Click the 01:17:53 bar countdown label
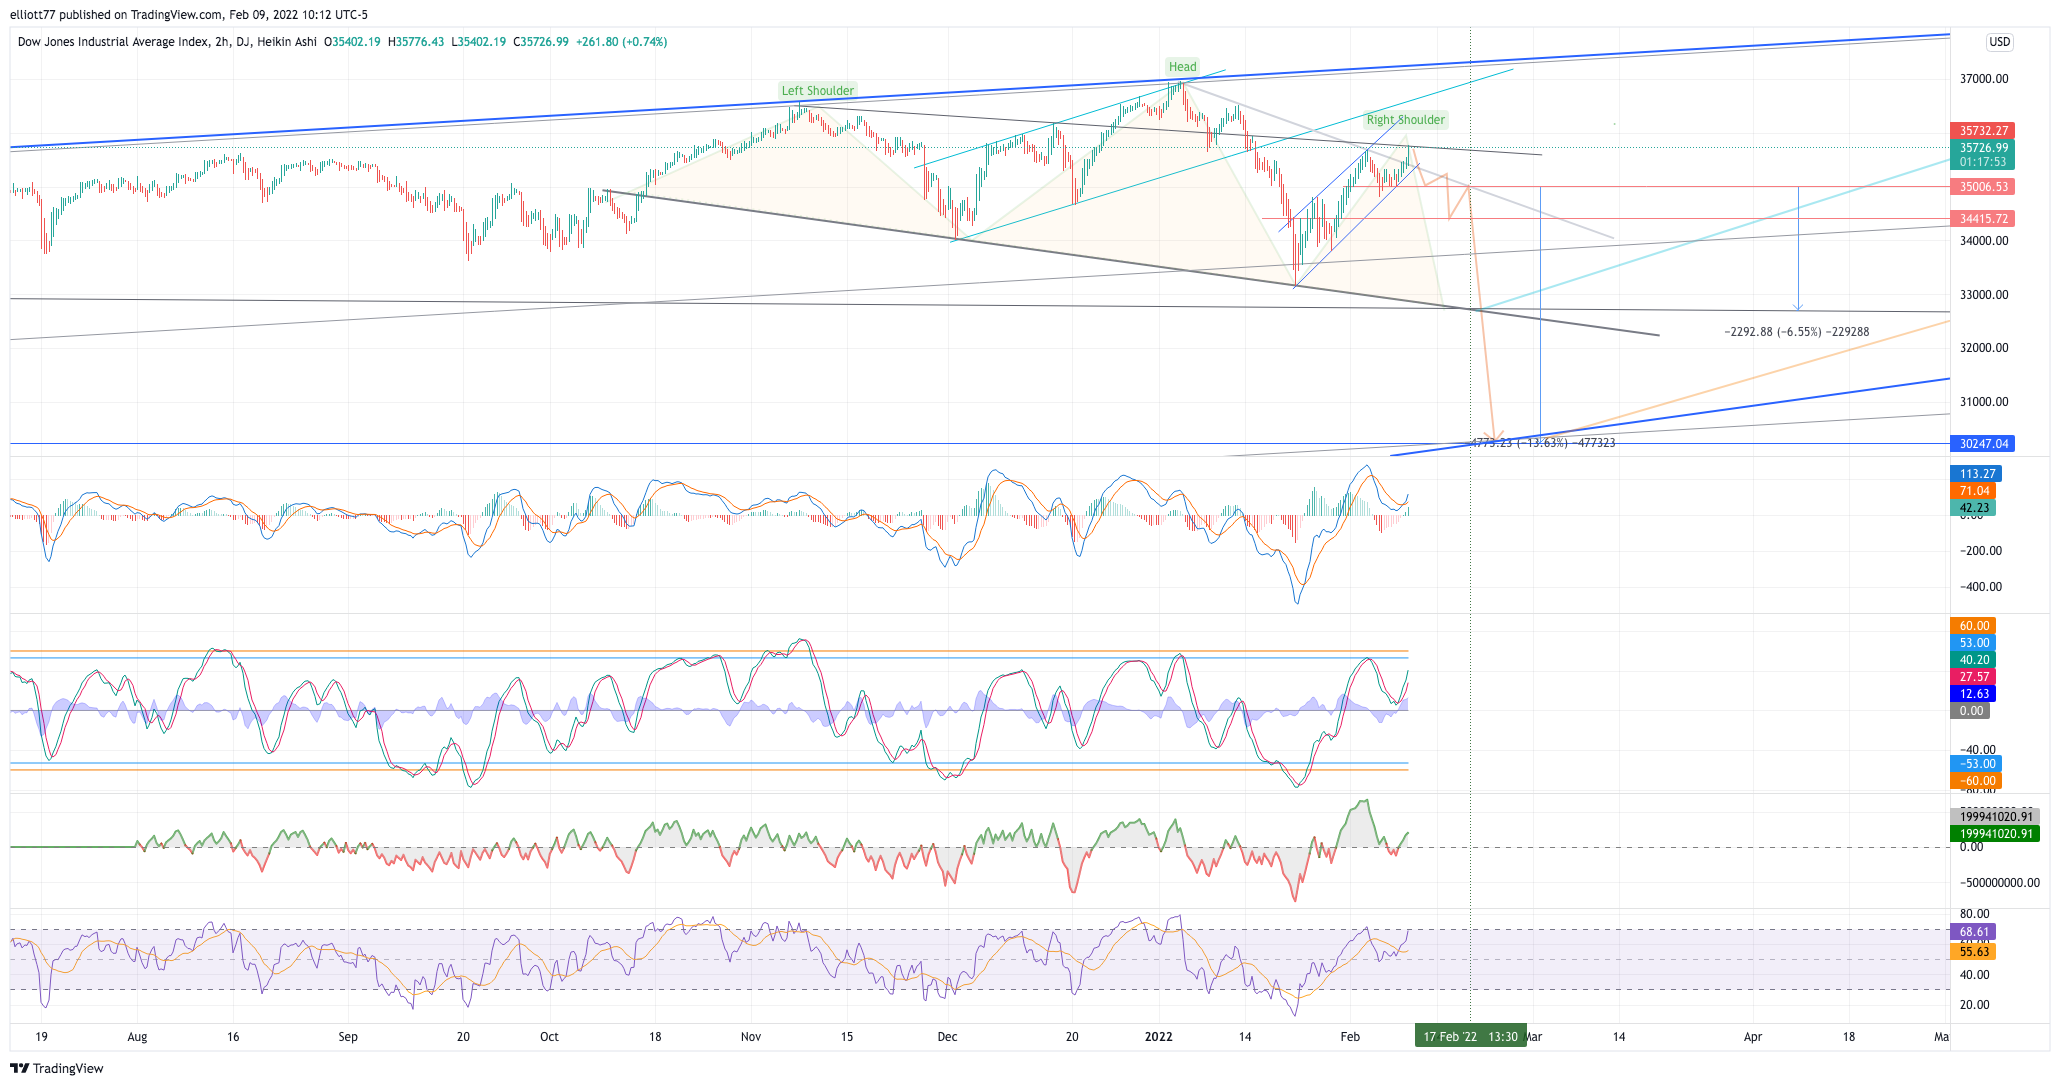 click(x=1983, y=162)
